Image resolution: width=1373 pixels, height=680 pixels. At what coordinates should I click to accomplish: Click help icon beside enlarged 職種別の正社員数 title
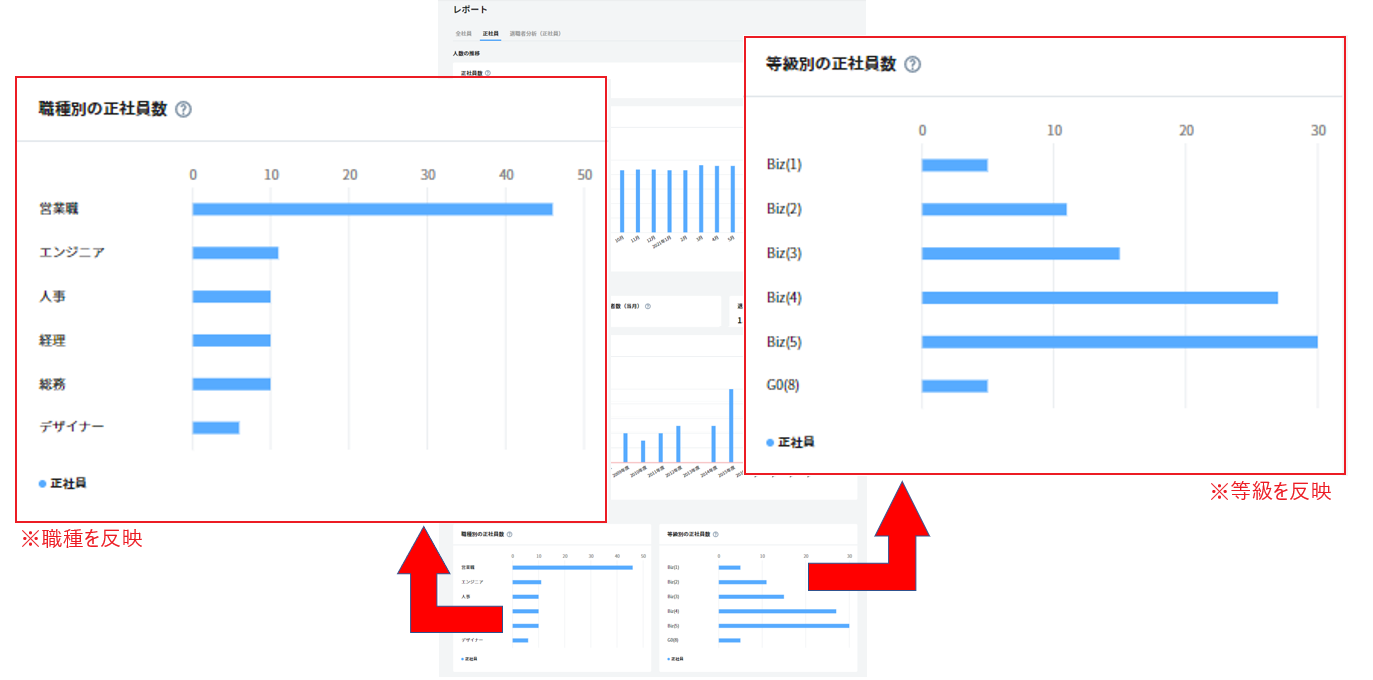coord(183,110)
